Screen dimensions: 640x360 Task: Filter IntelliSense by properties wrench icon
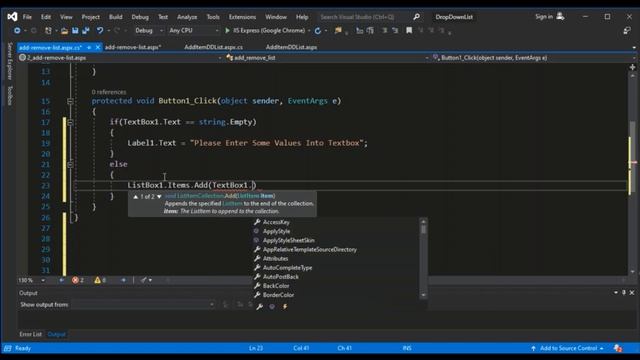click(x=260, y=307)
